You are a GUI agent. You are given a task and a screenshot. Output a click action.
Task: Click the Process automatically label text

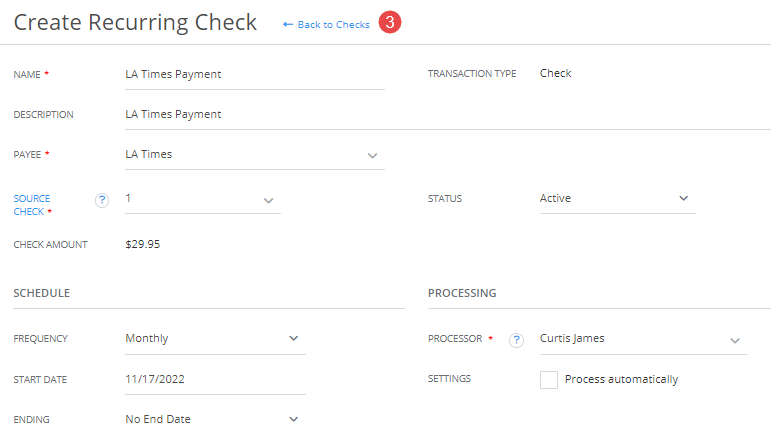tap(622, 379)
